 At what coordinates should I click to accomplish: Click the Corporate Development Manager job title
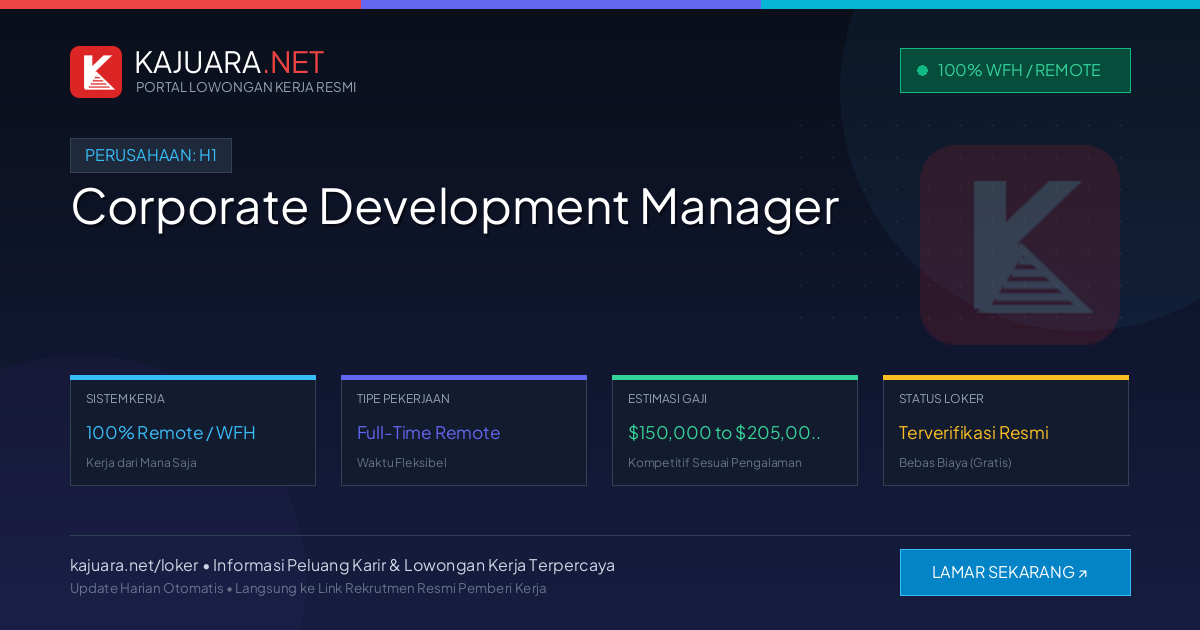(455, 207)
